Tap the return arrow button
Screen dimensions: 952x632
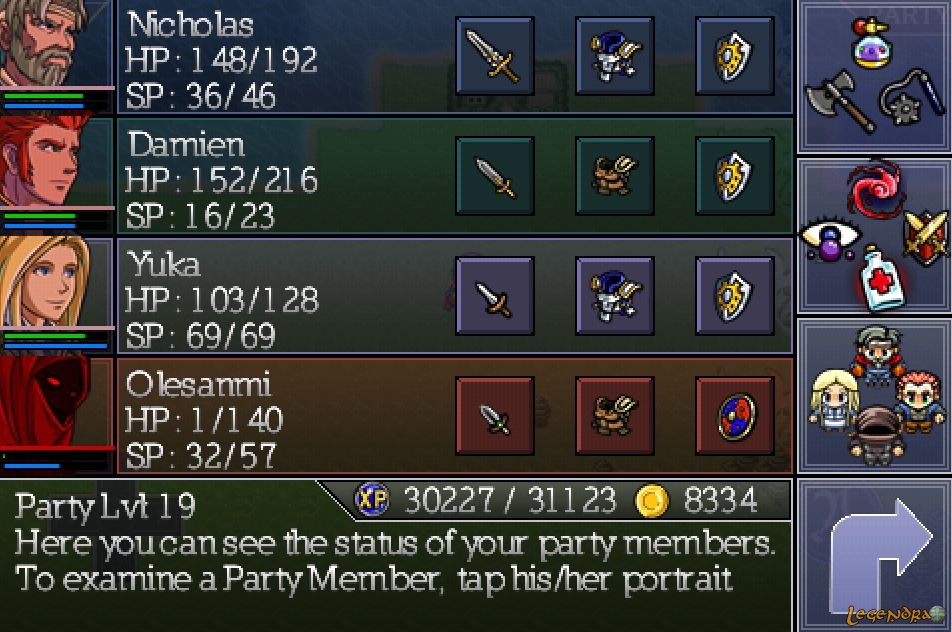pos(874,555)
